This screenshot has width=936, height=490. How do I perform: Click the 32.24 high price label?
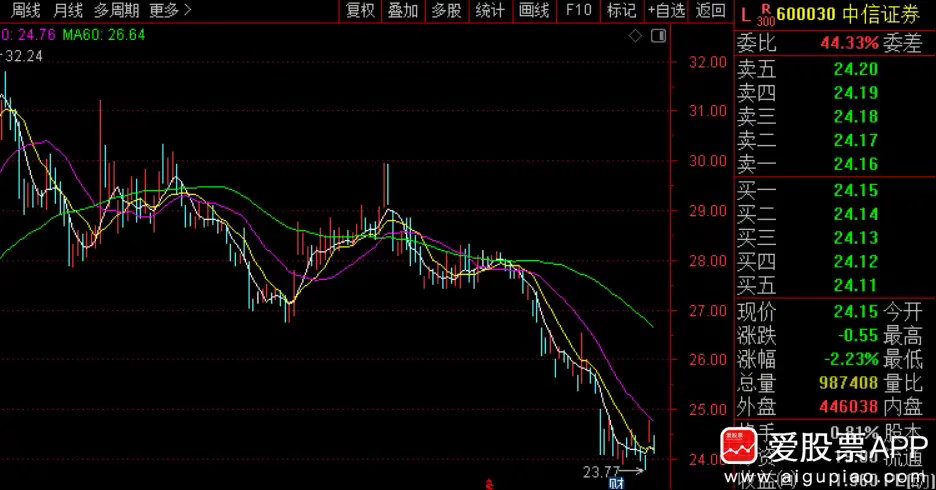click(x=24, y=56)
